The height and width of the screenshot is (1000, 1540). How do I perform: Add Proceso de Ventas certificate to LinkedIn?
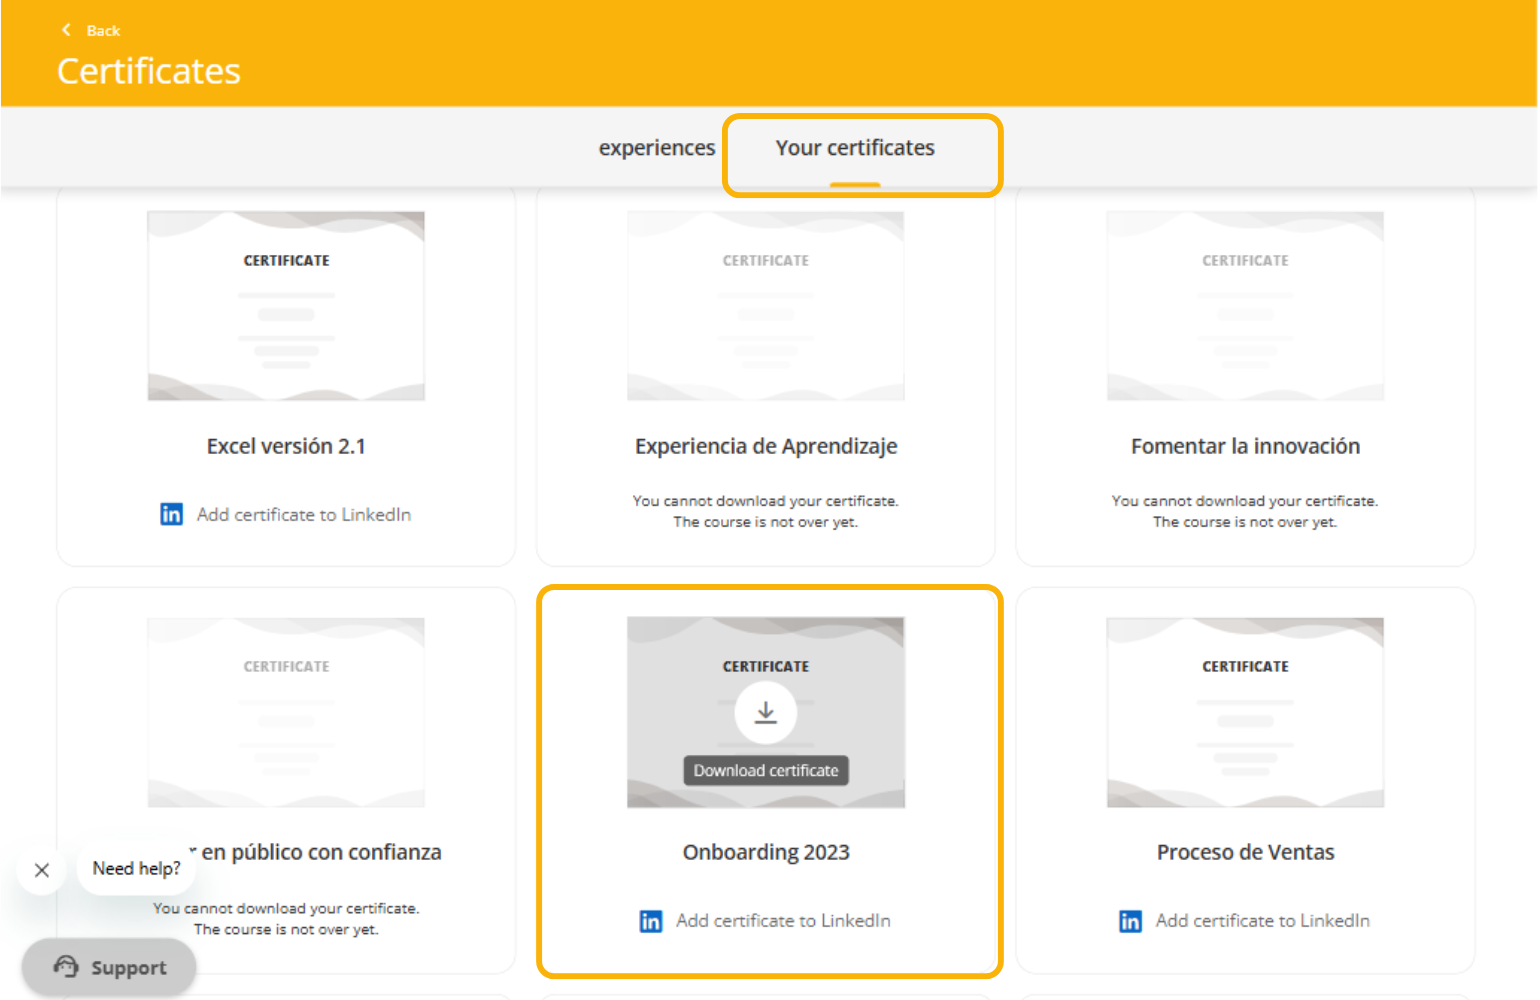[x=1262, y=921]
